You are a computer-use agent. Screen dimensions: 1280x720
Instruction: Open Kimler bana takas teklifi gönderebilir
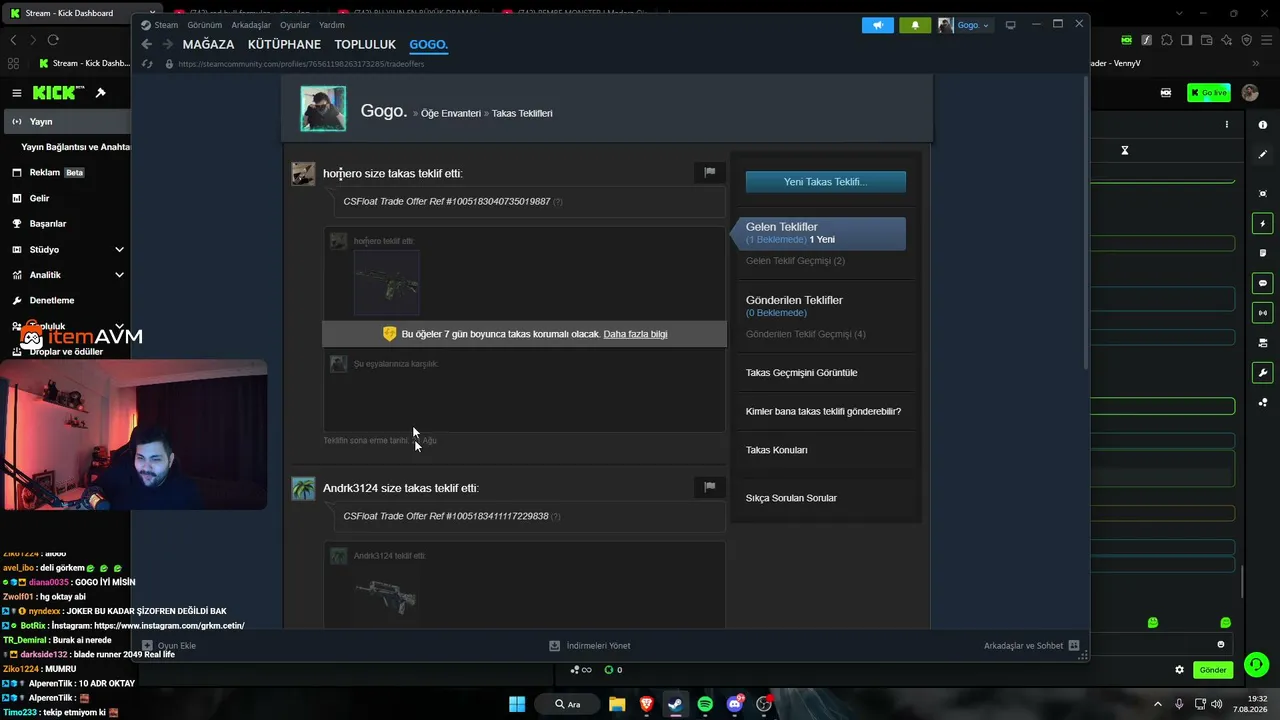[823, 411]
